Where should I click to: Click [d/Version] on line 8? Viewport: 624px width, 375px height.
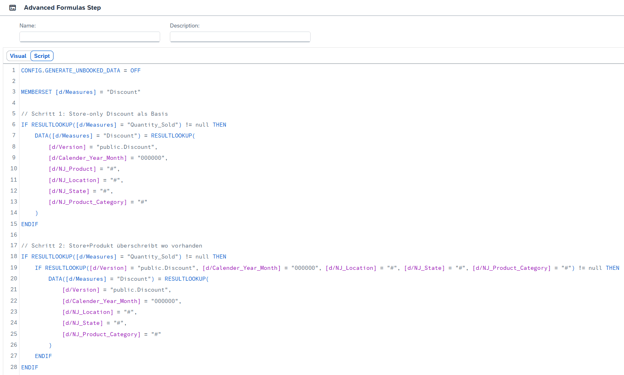(67, 147)
